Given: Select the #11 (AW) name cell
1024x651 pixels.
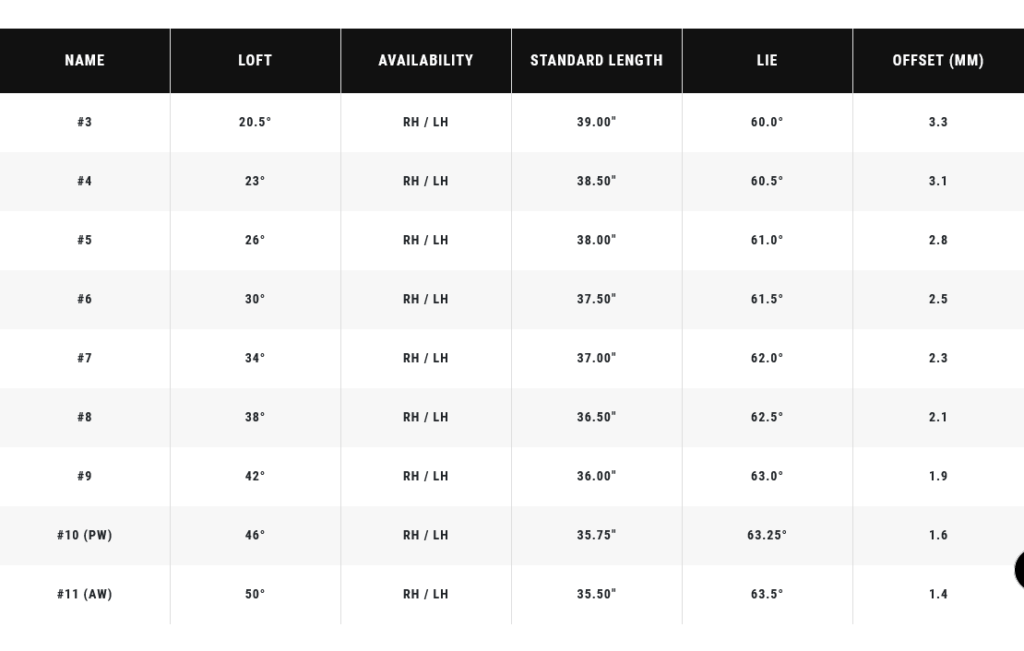Looking at the screenshot, I should pyautogui.click(x=85, y=594).
